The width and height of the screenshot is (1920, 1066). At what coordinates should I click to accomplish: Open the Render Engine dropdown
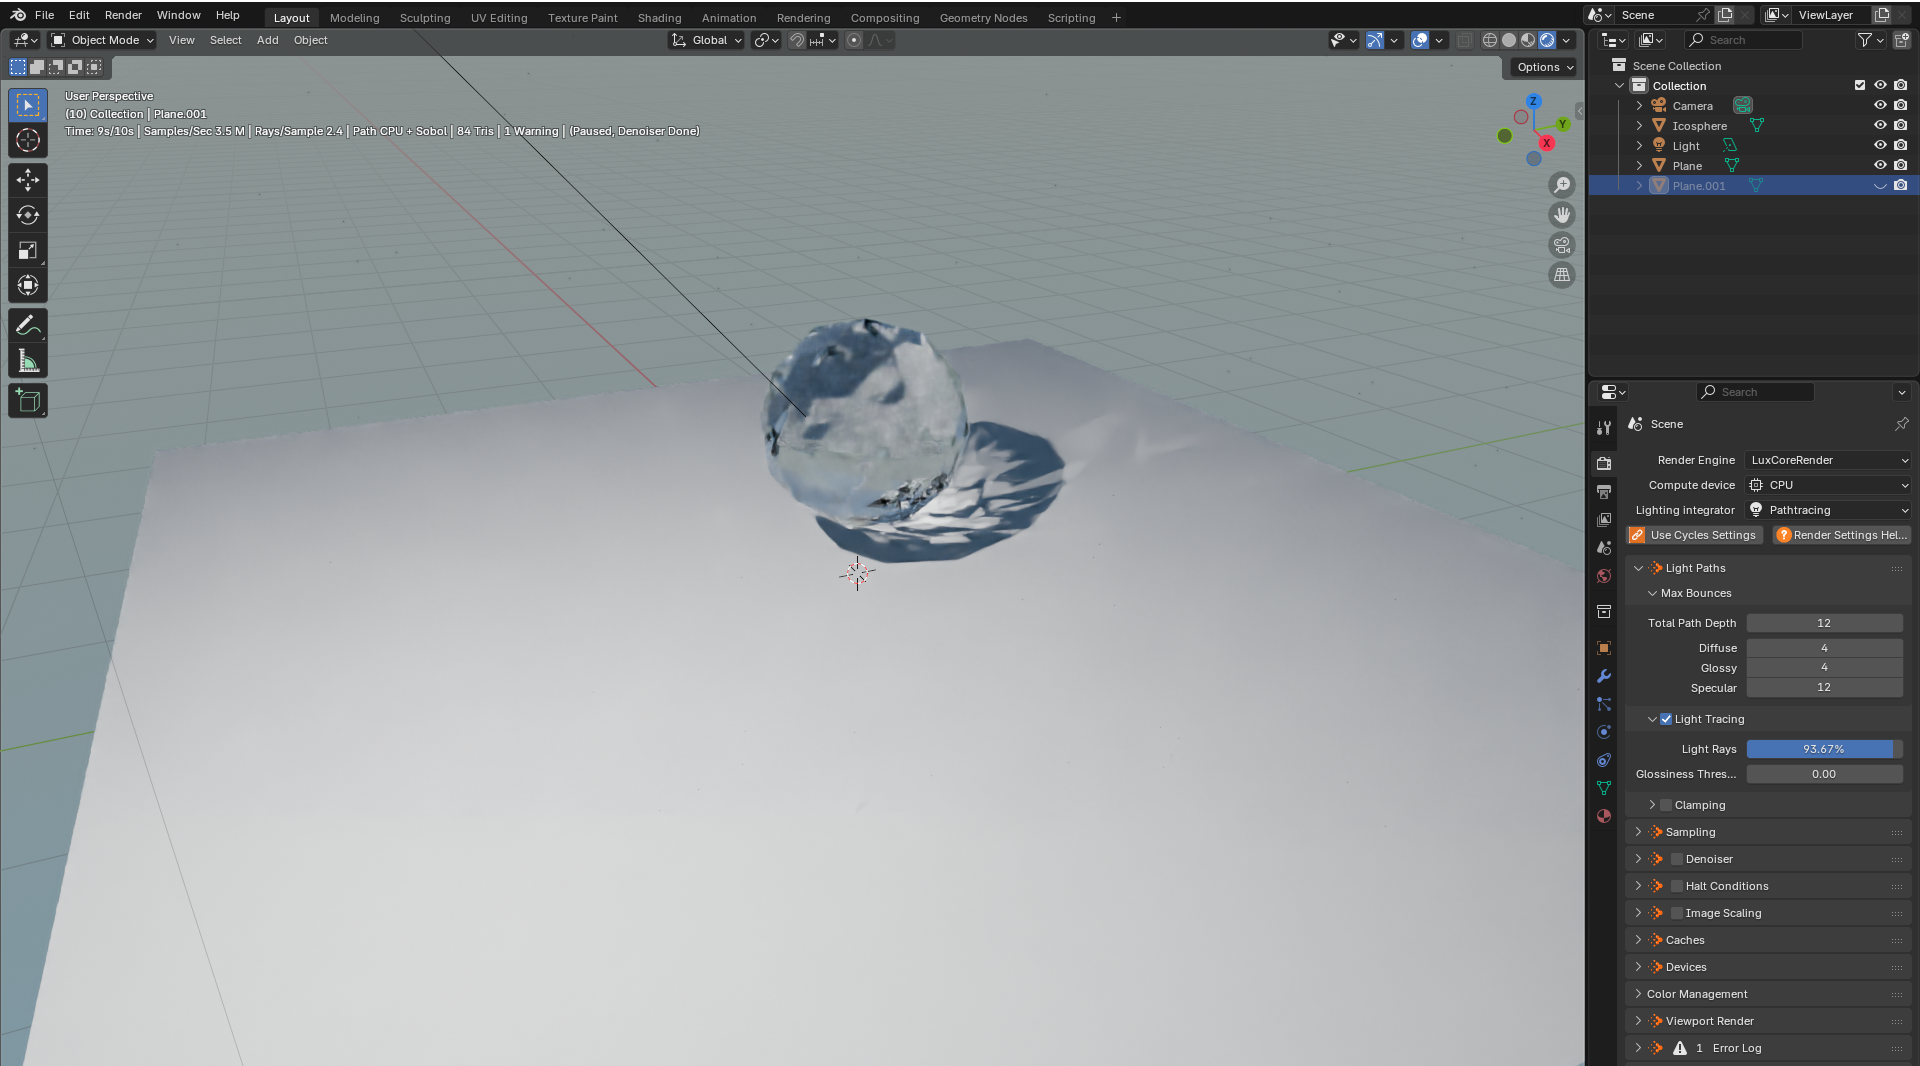coord(1828,460)
